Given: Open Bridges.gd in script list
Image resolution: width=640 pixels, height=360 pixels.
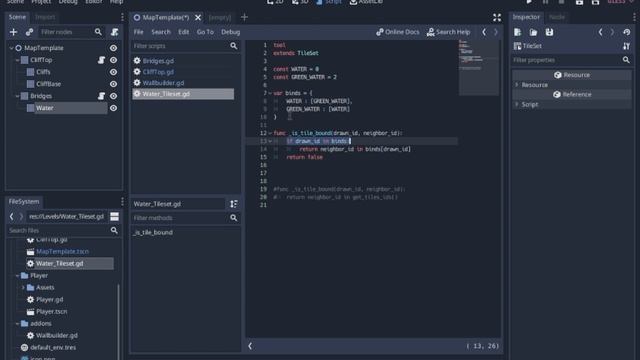Looking at the screenshot, I should (x=158, y=61).
